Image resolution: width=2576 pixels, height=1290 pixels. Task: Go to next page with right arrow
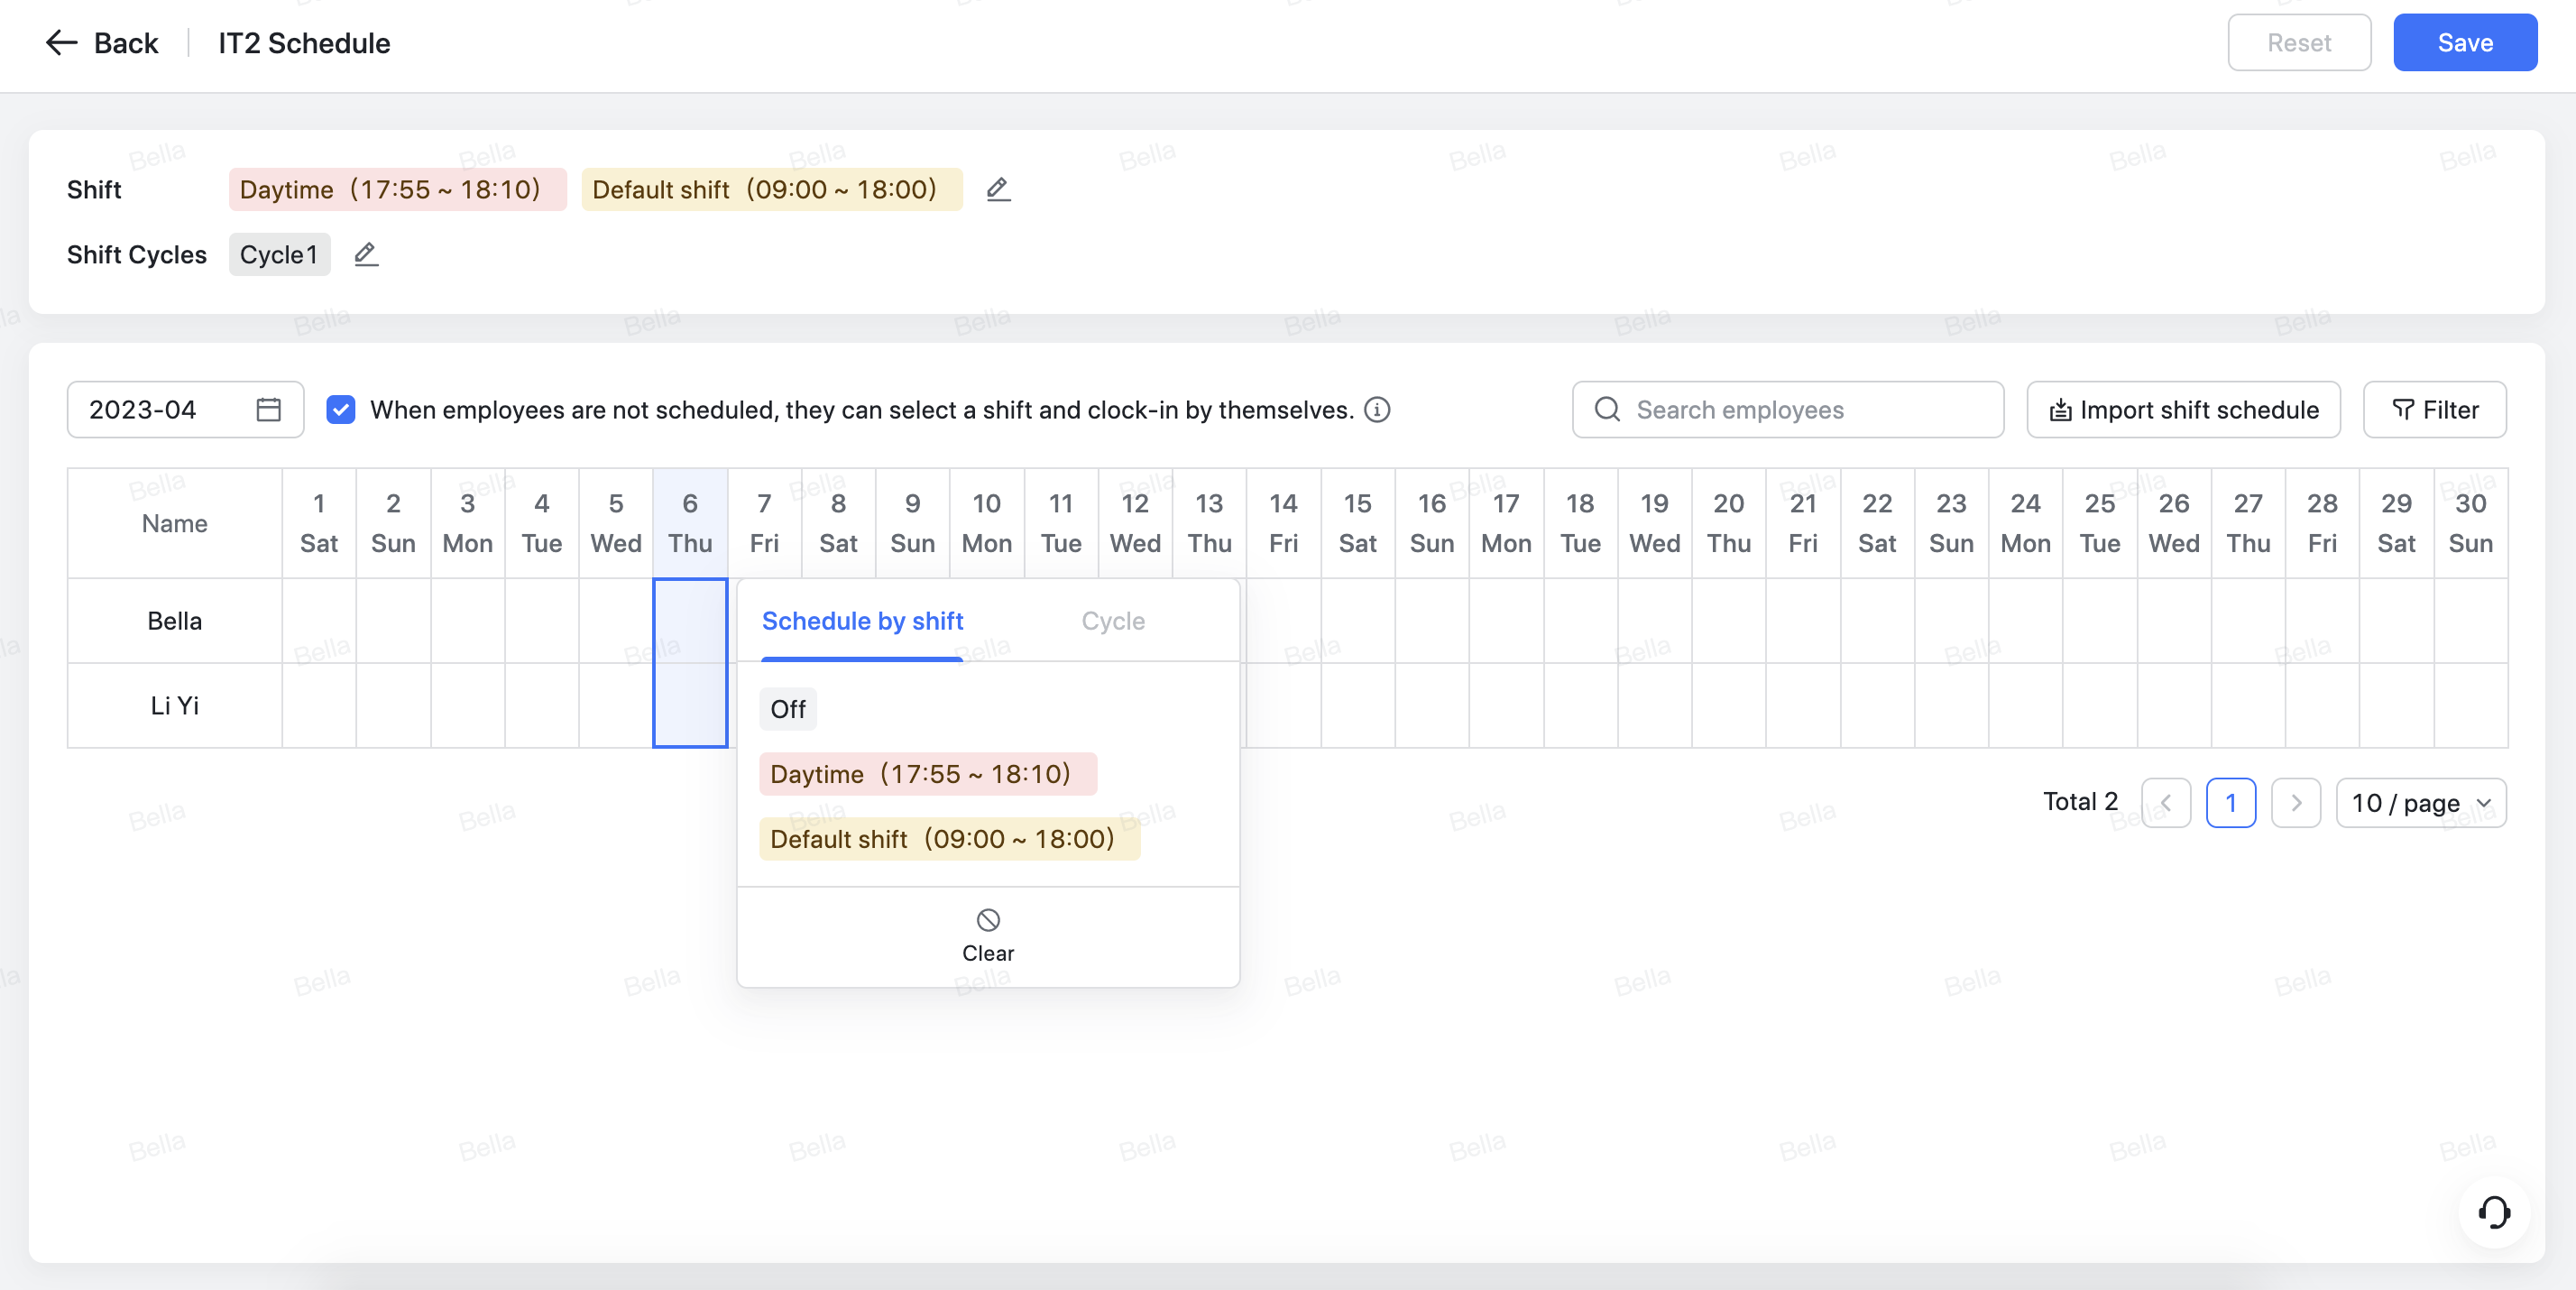[x=2296, y=802]
